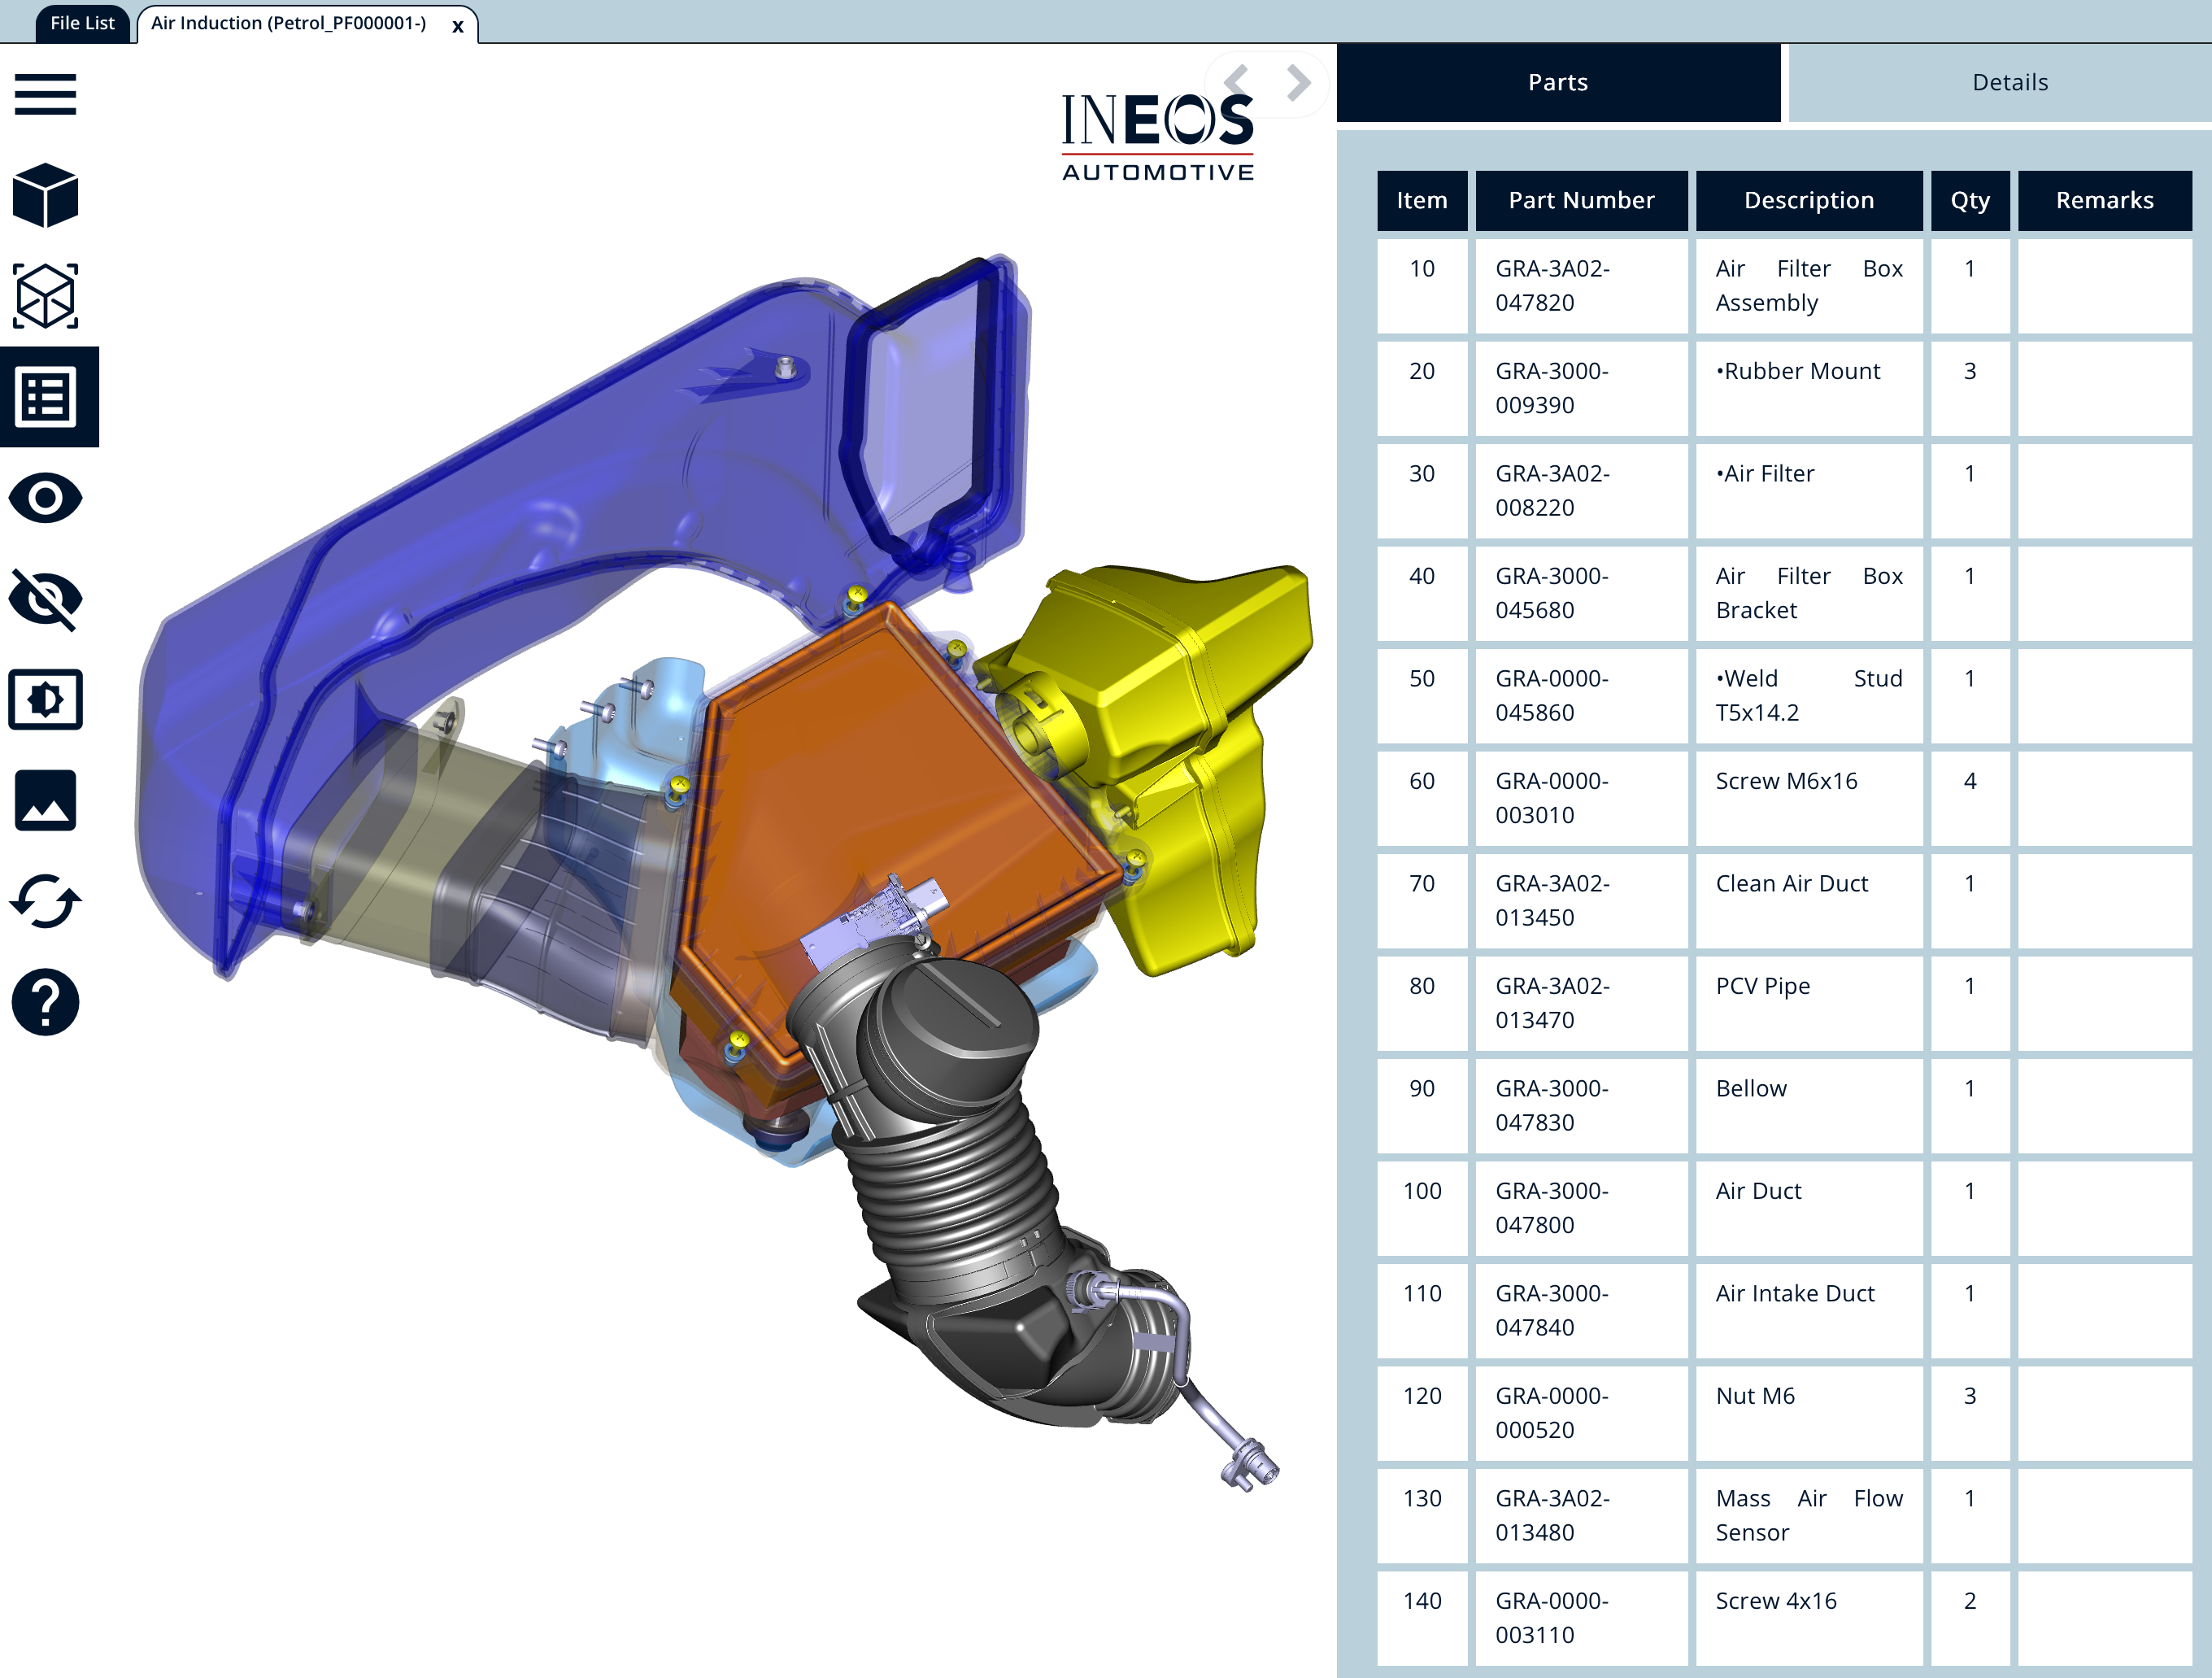Toggle the brightness/contrast display icon
Viewport: 2212px width, 1678px height.
click(45, 700)
